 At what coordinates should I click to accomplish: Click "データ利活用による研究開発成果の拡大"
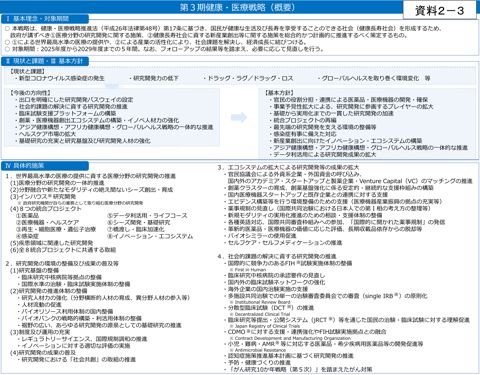(323, 155)
